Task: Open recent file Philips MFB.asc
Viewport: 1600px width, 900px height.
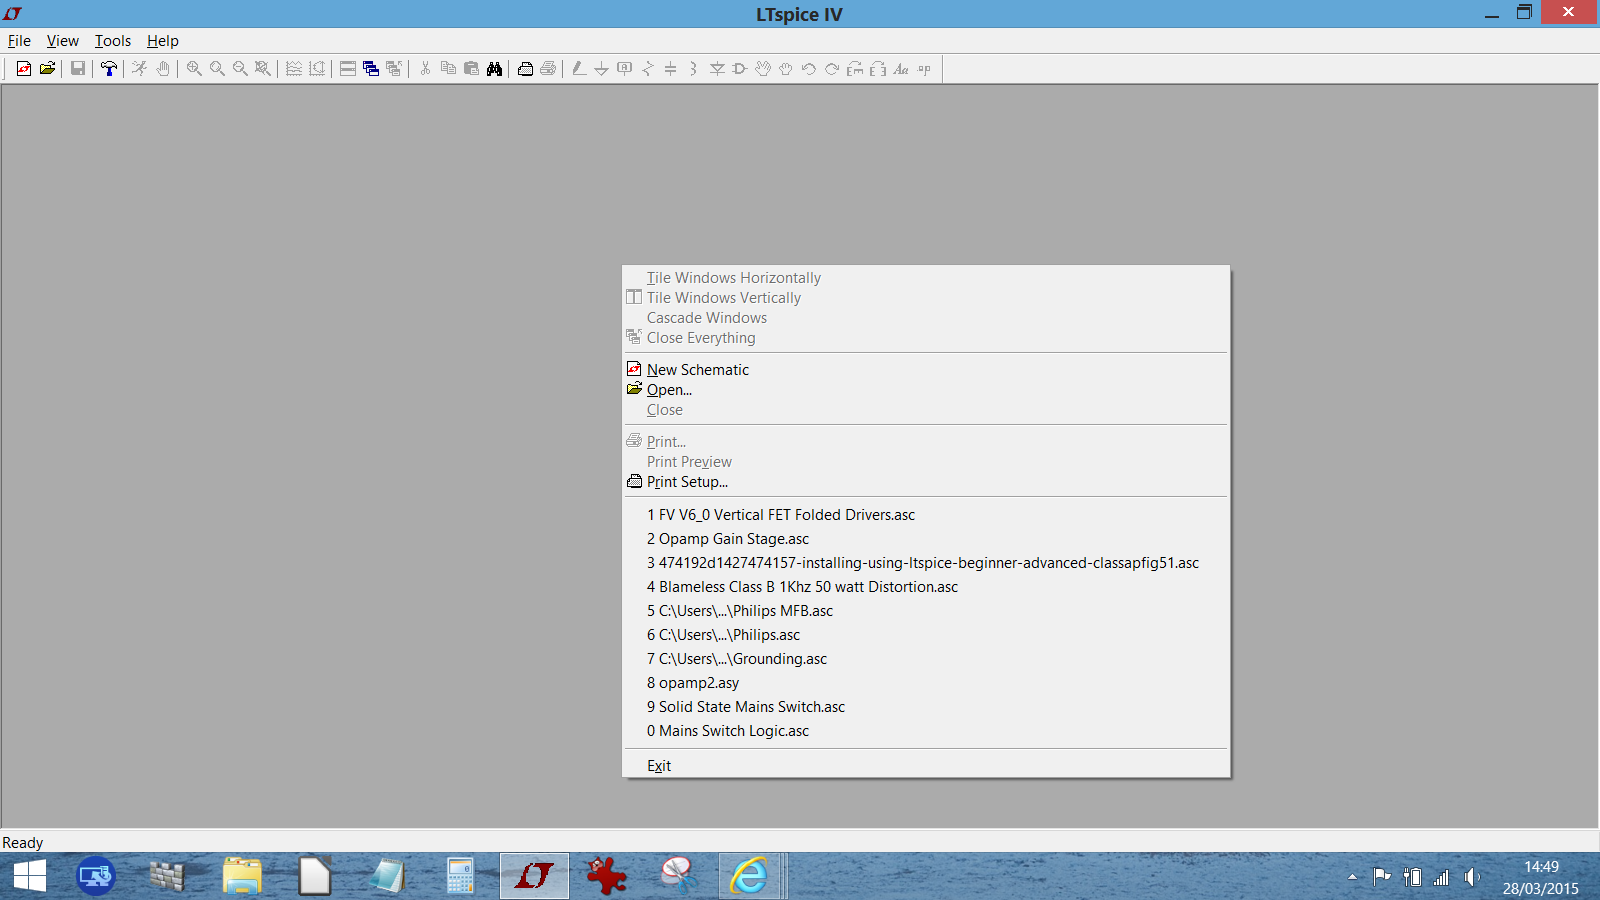Action: tap(926, 611)
